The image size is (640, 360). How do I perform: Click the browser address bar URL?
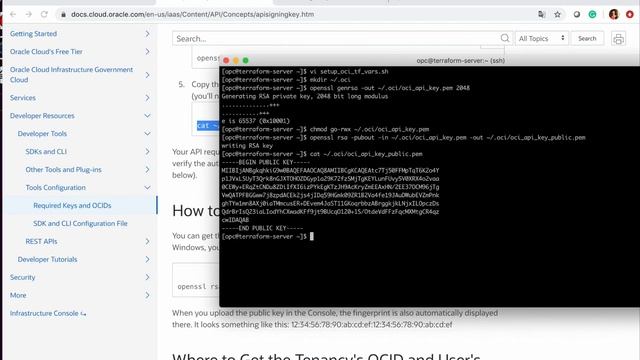pyautogui.click(x=193, y=14)
